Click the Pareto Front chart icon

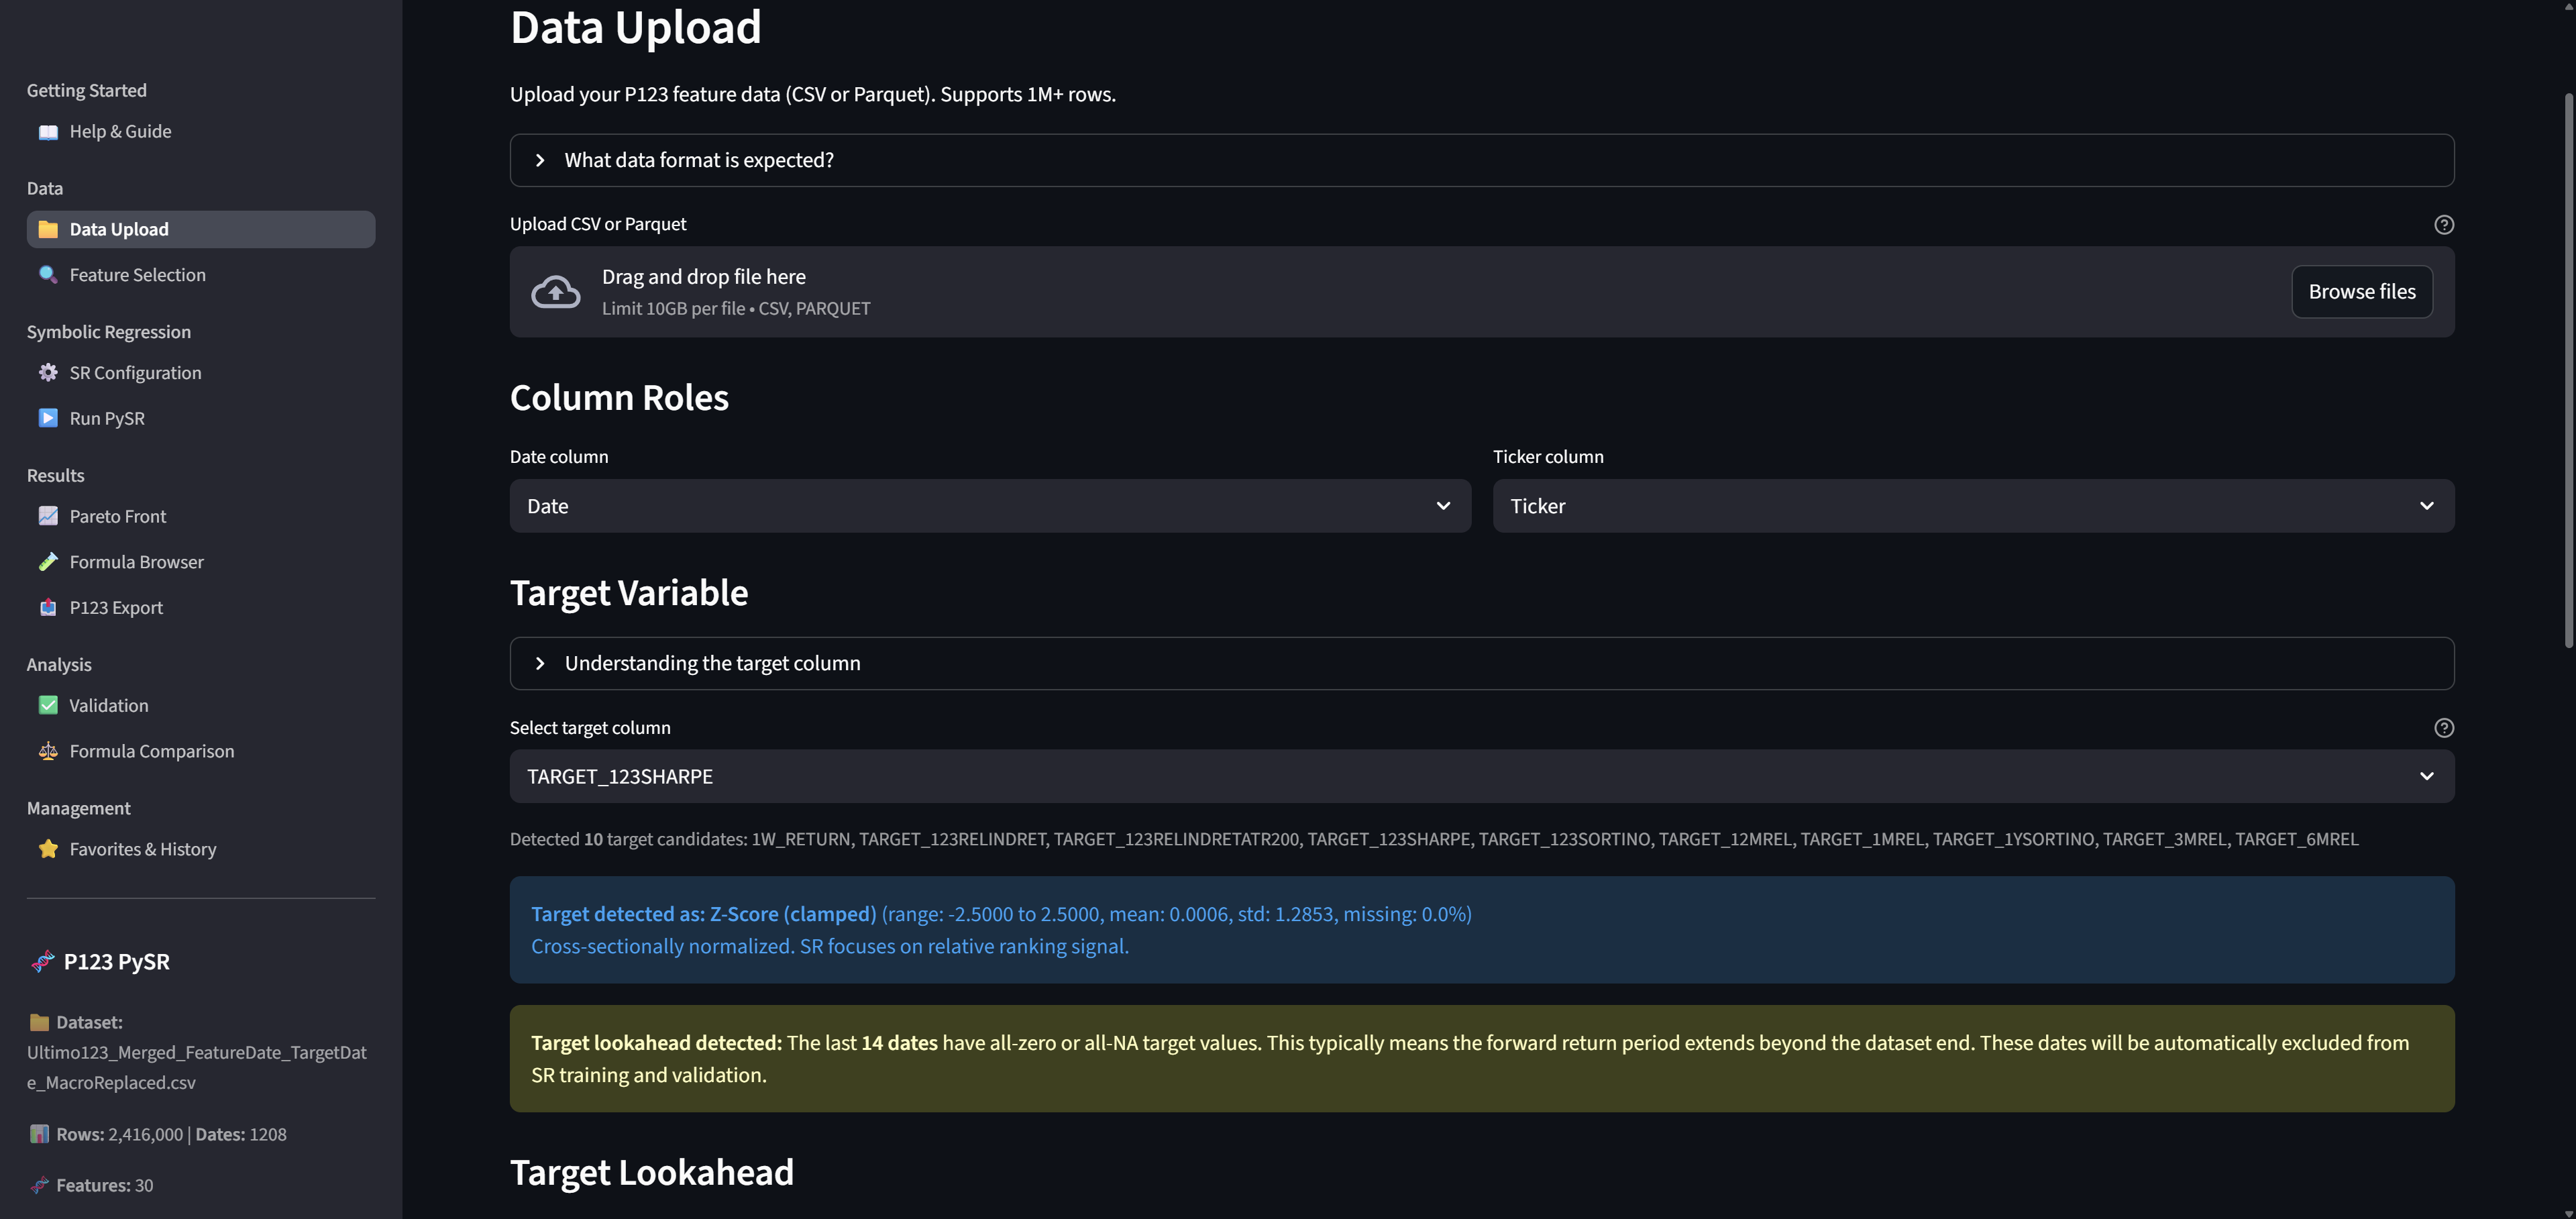(48, 516)
